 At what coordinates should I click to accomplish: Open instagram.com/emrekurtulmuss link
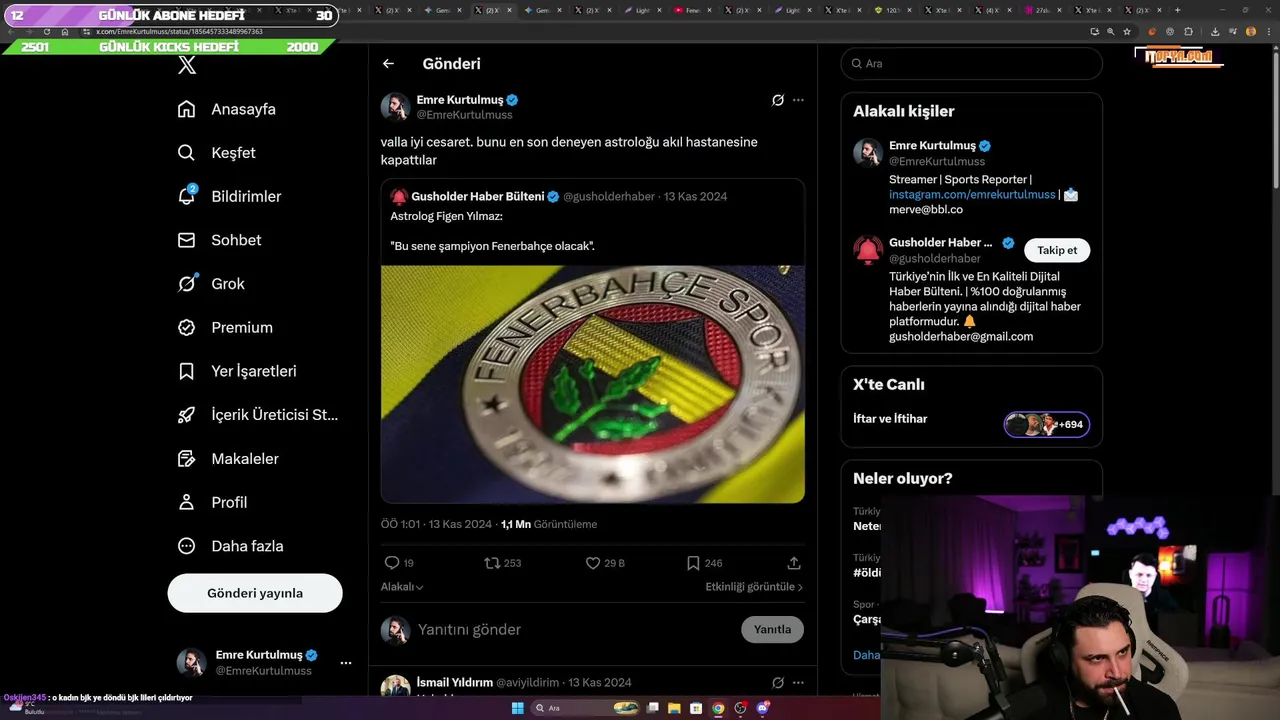972,194
